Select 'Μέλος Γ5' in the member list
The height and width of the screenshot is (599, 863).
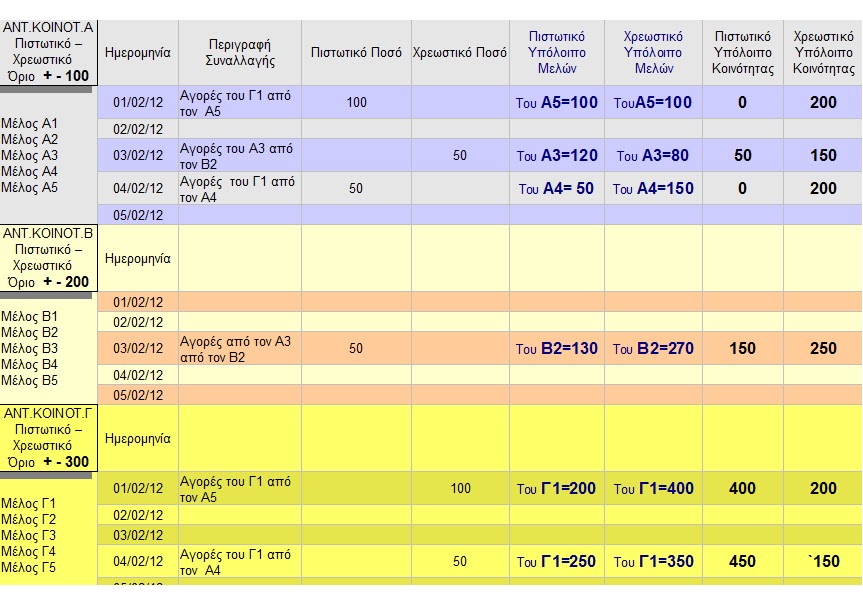click(x=28, y=567)
